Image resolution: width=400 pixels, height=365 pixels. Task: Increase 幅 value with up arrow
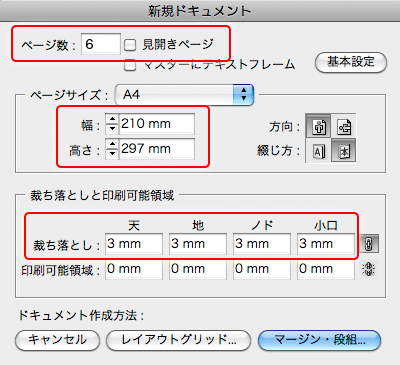click(x=112, y=119)
